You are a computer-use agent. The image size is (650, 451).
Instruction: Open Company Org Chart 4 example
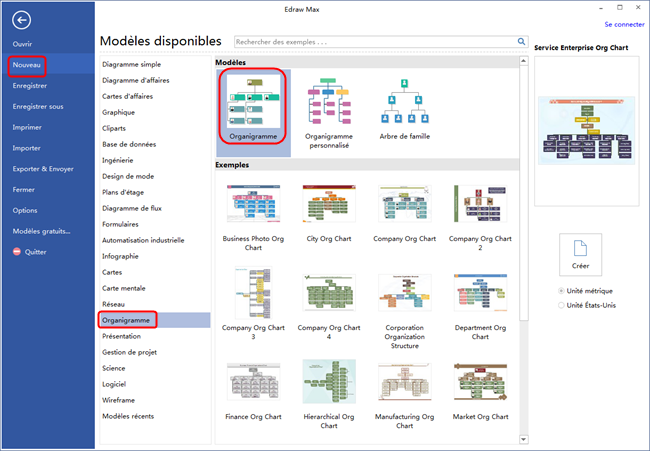tap(329, 293)
